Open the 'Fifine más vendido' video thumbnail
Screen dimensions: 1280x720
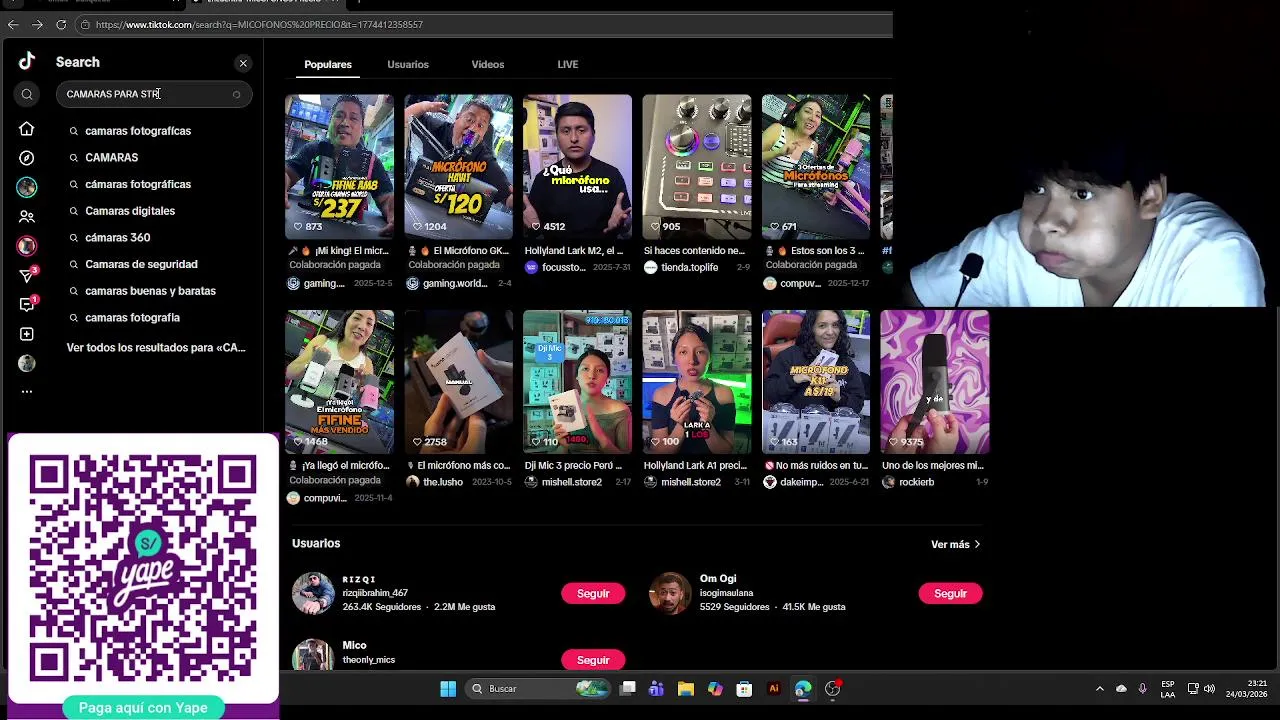pos(339,382)
